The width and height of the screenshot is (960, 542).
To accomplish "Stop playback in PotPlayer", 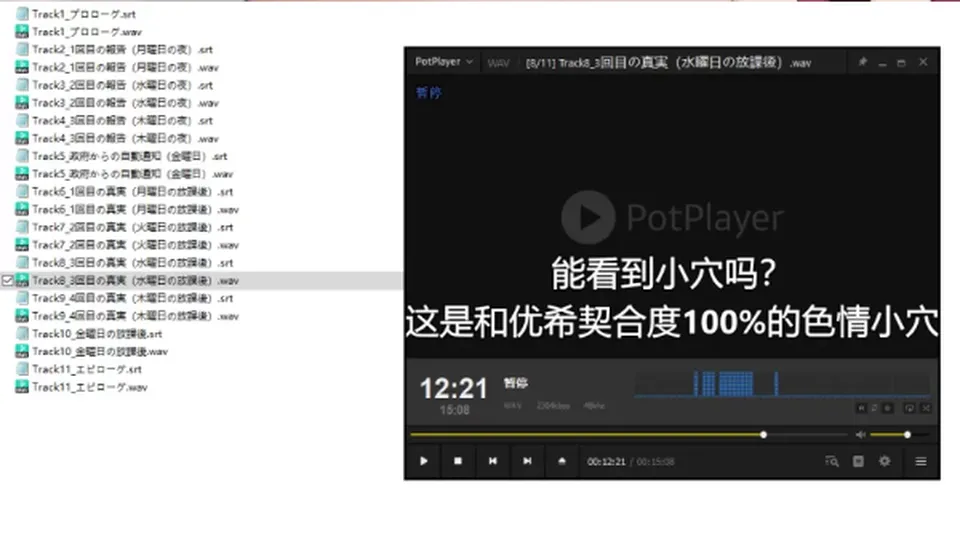I will tap(458, 461).
